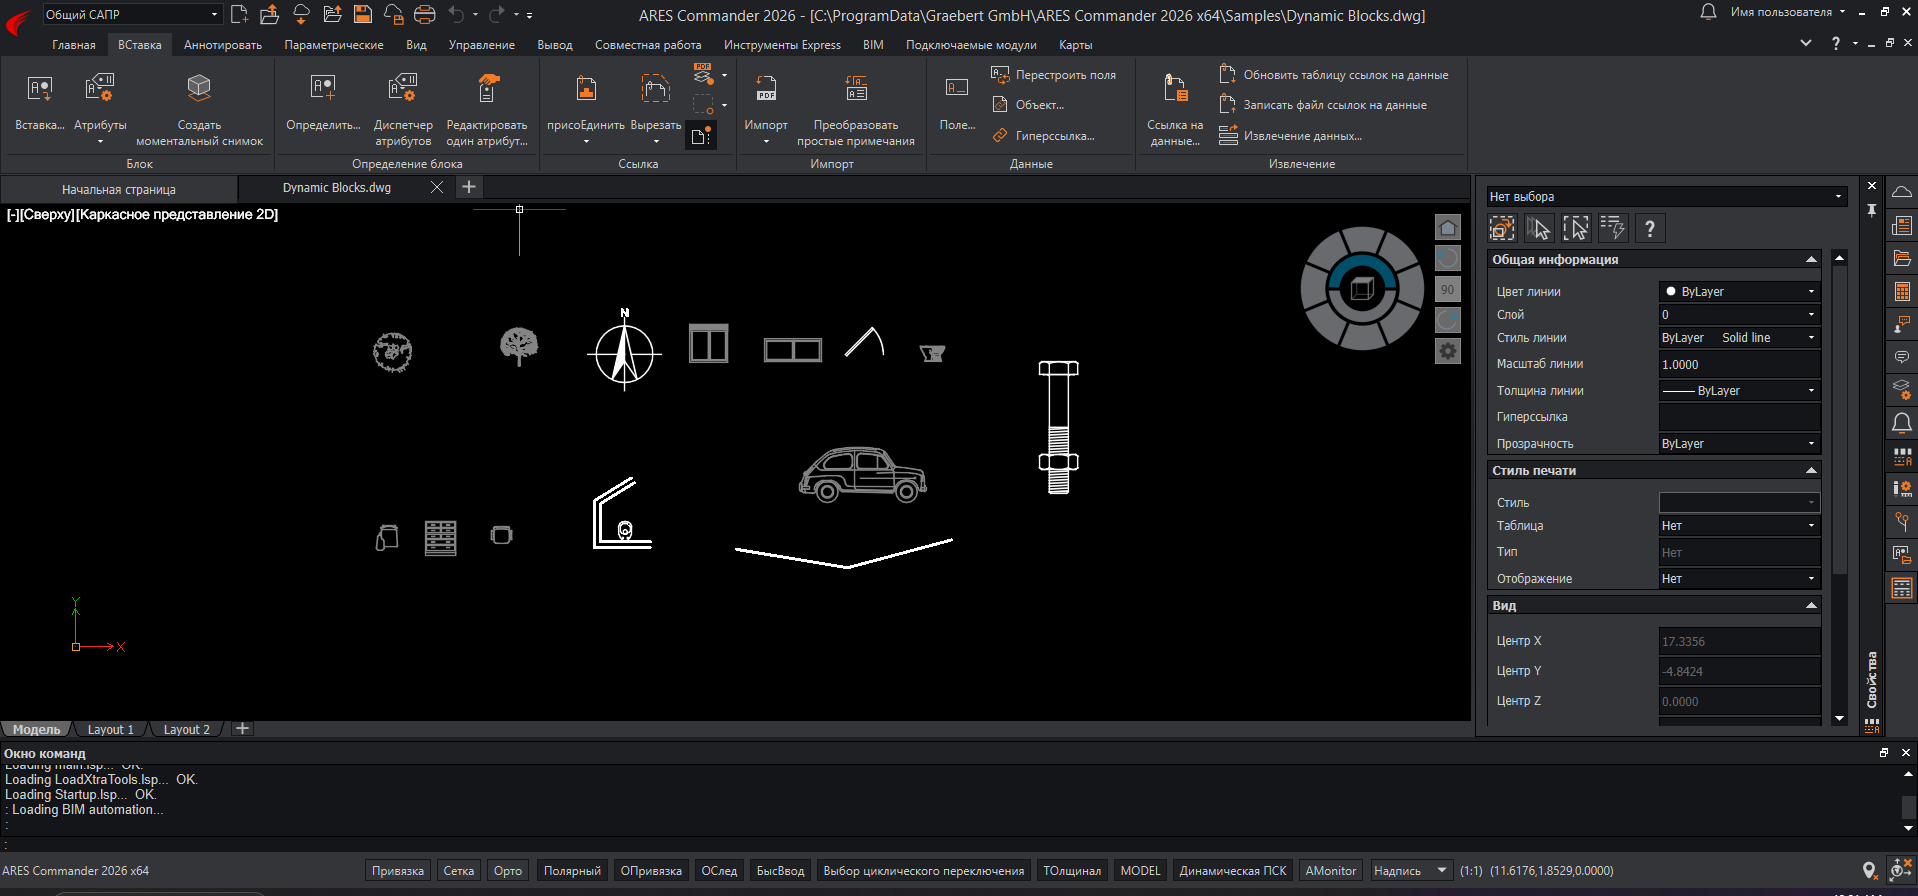1918x896 pixels.
Task: Open the Аннотировать ribbon tab
Action: pyautogui.click(x=222, y=45)
